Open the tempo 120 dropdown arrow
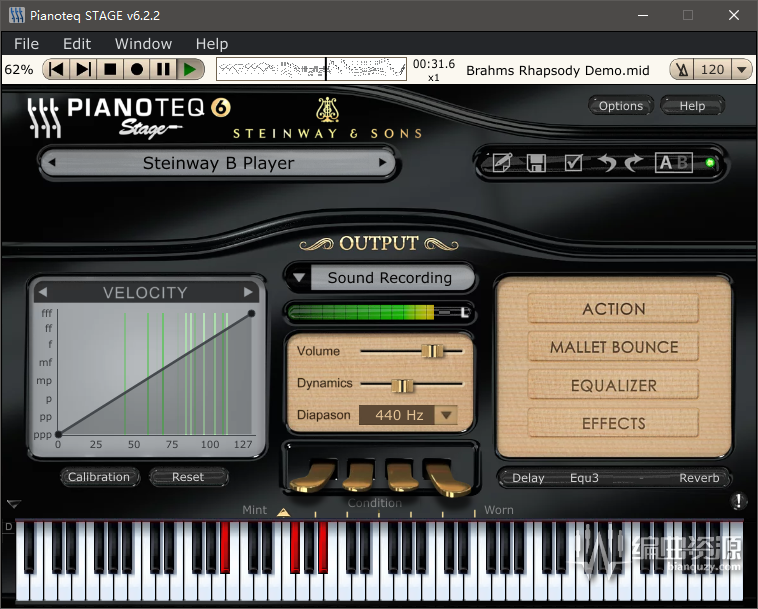The image size is (758, 609). (742, 70)
